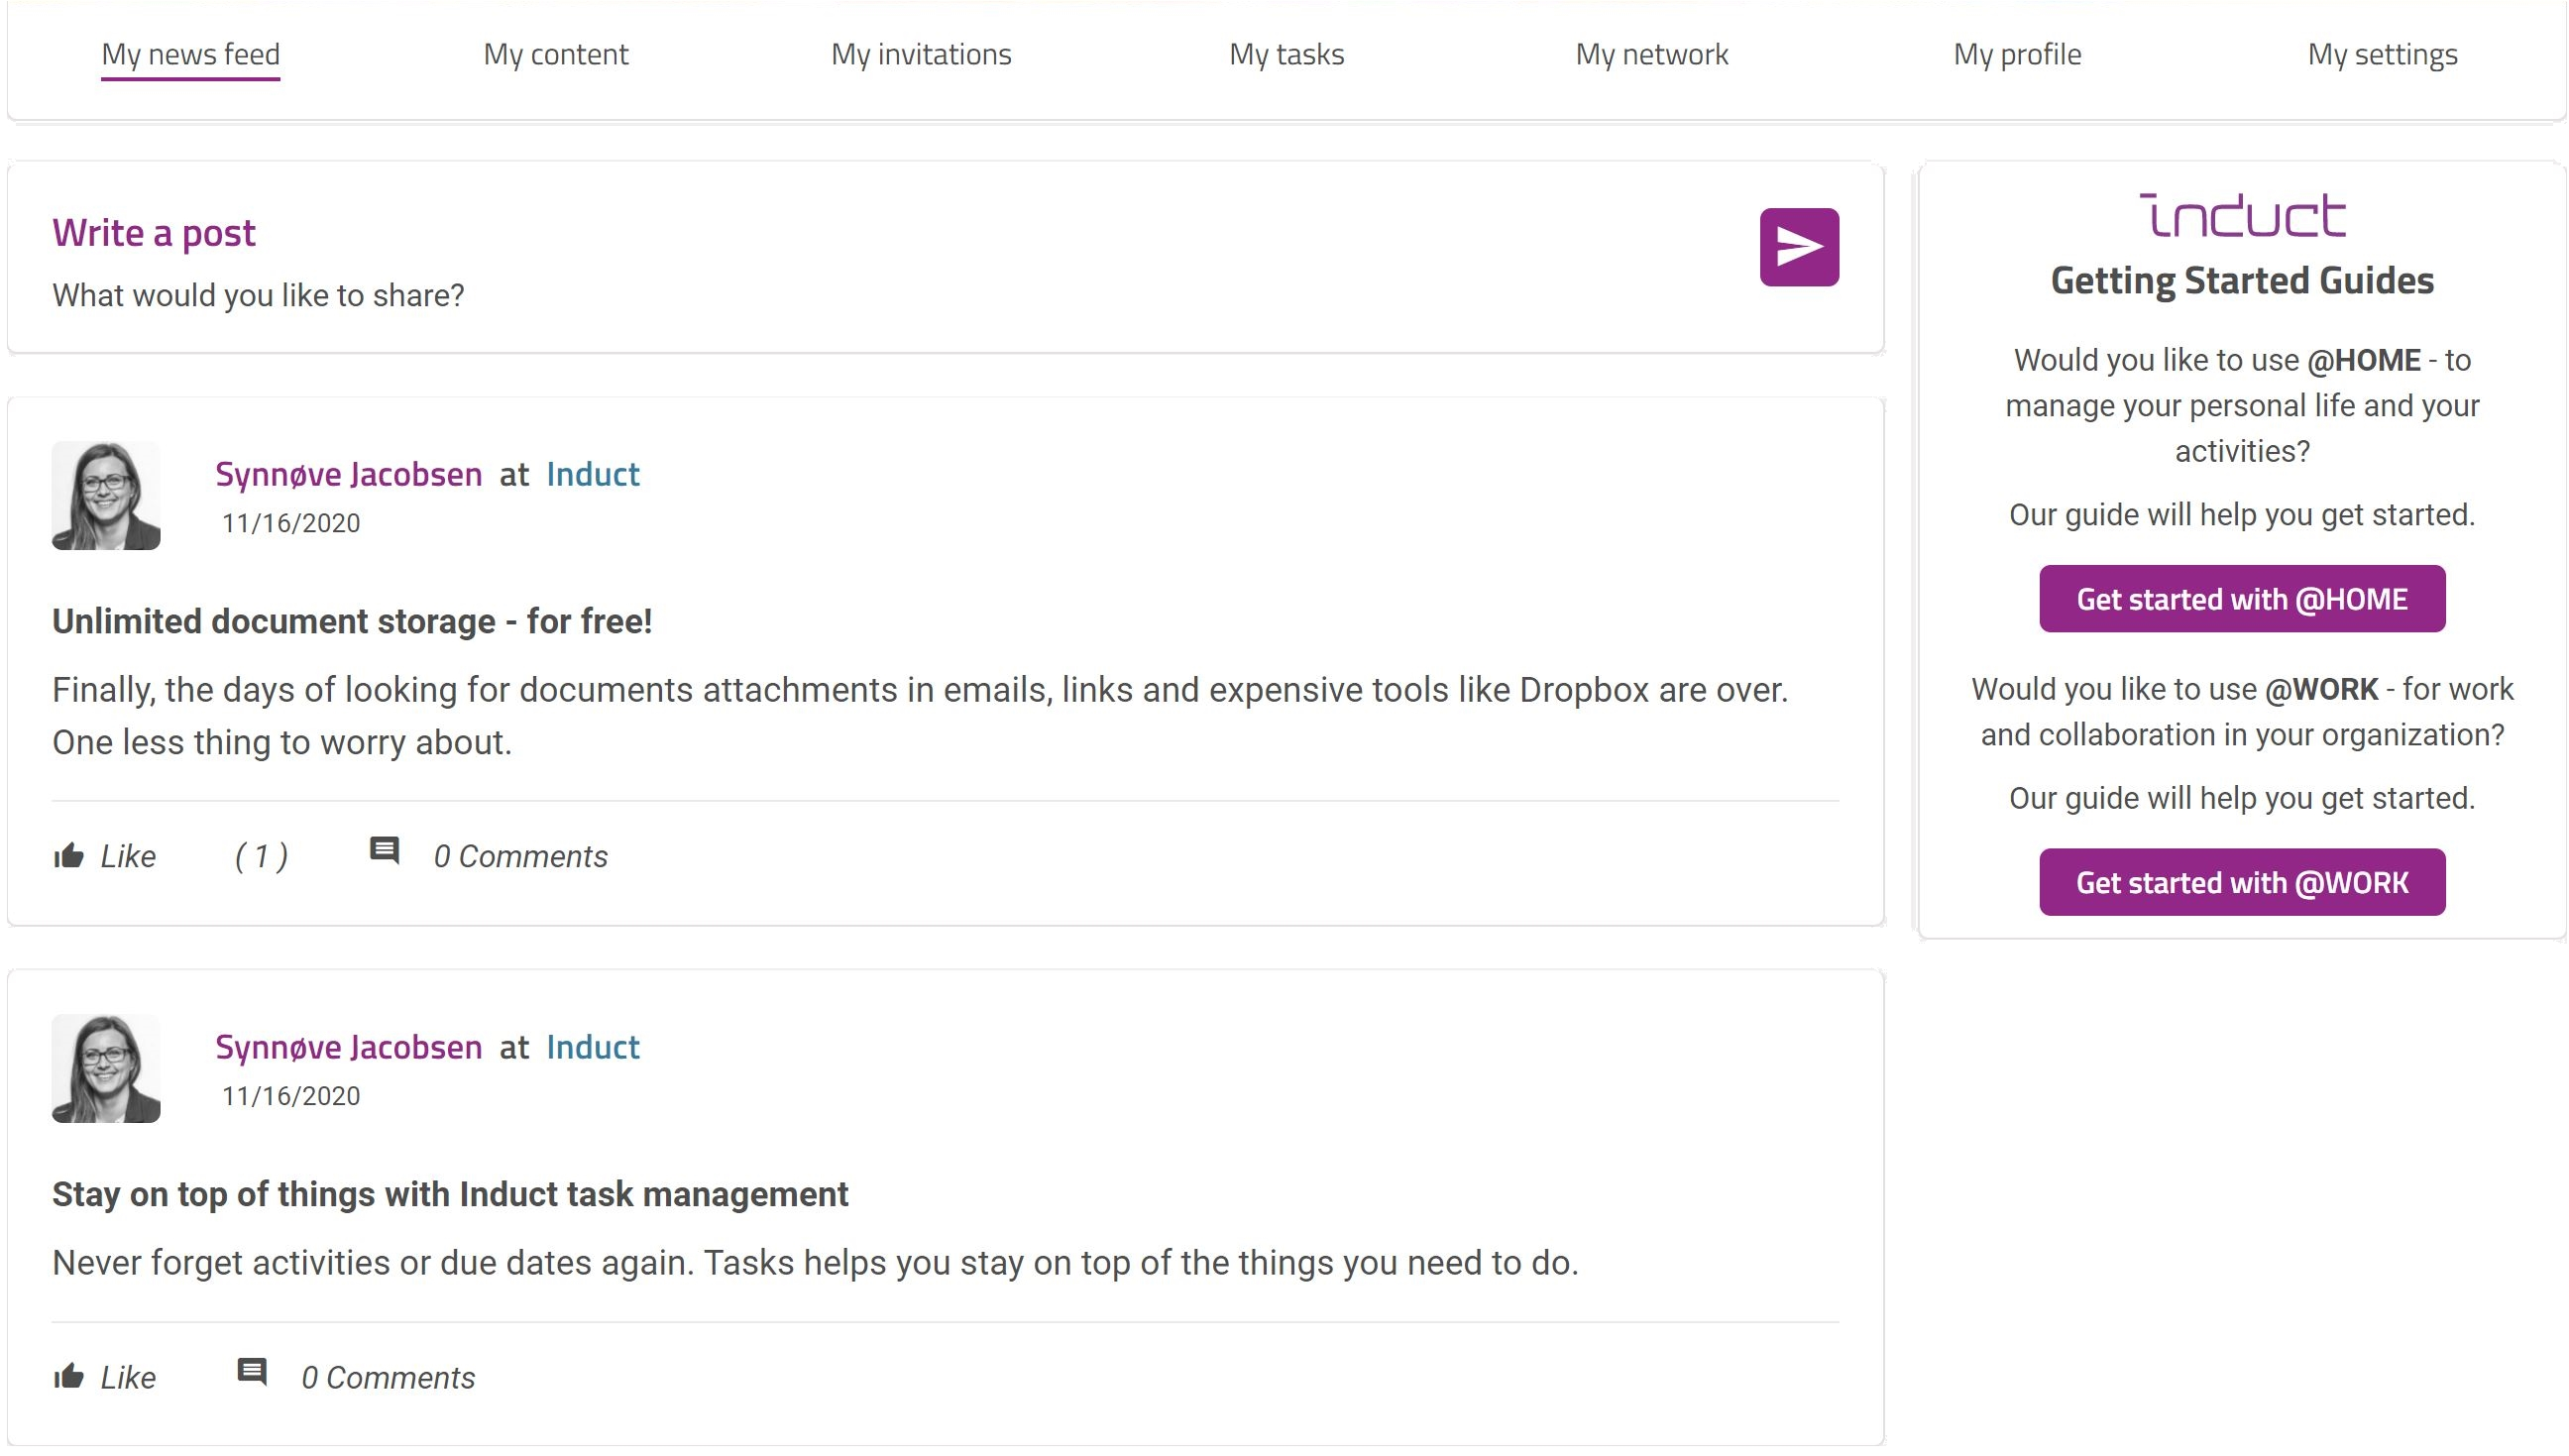View My profile tab
The image size is (2569, 1456).
(2017, 54)
